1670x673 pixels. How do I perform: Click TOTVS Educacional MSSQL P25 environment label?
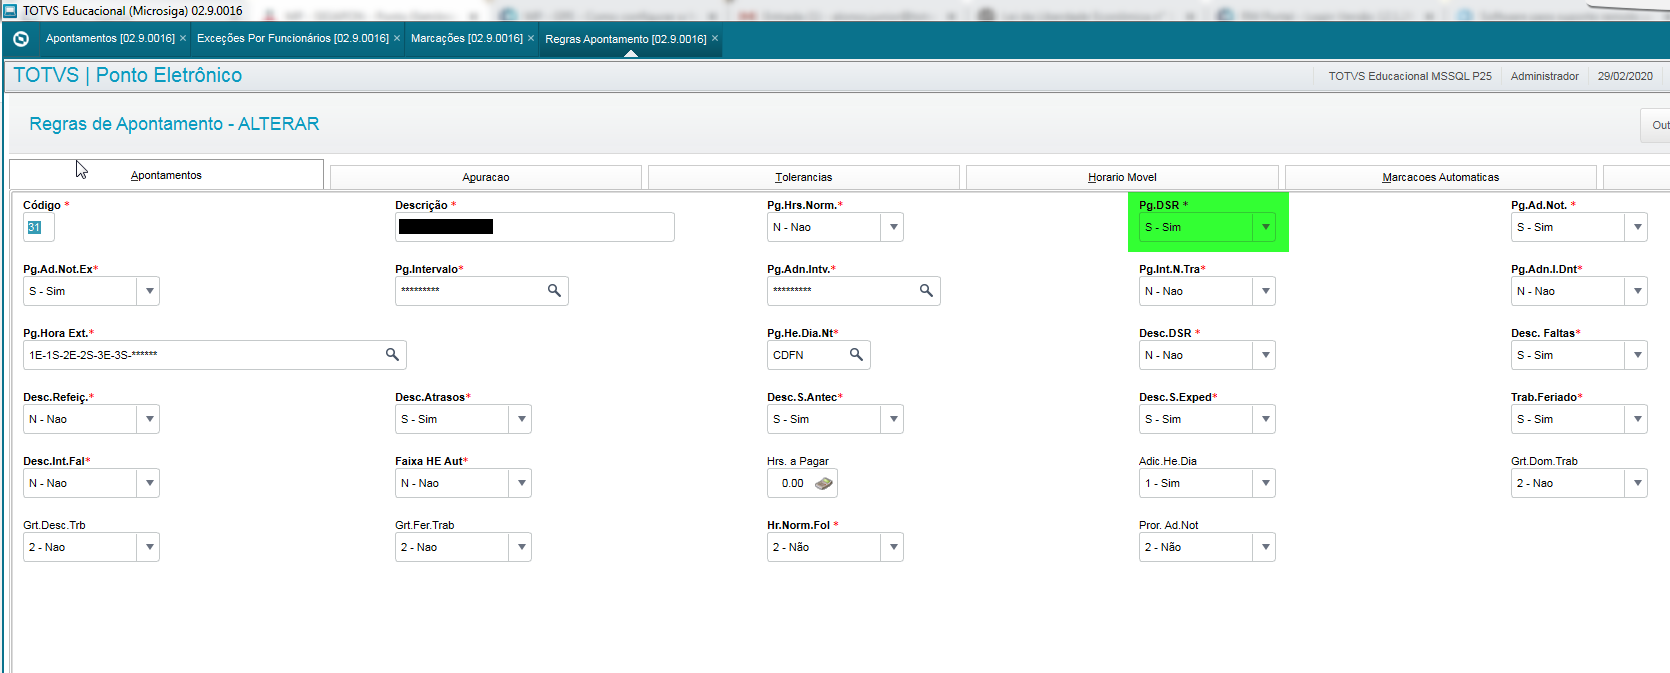point(1410,76)
